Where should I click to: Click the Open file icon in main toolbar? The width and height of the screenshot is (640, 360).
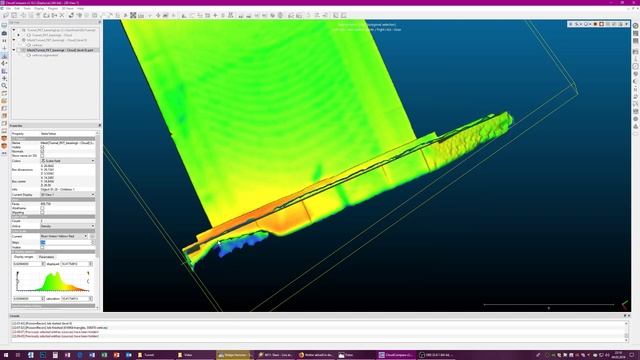point(6,15)
